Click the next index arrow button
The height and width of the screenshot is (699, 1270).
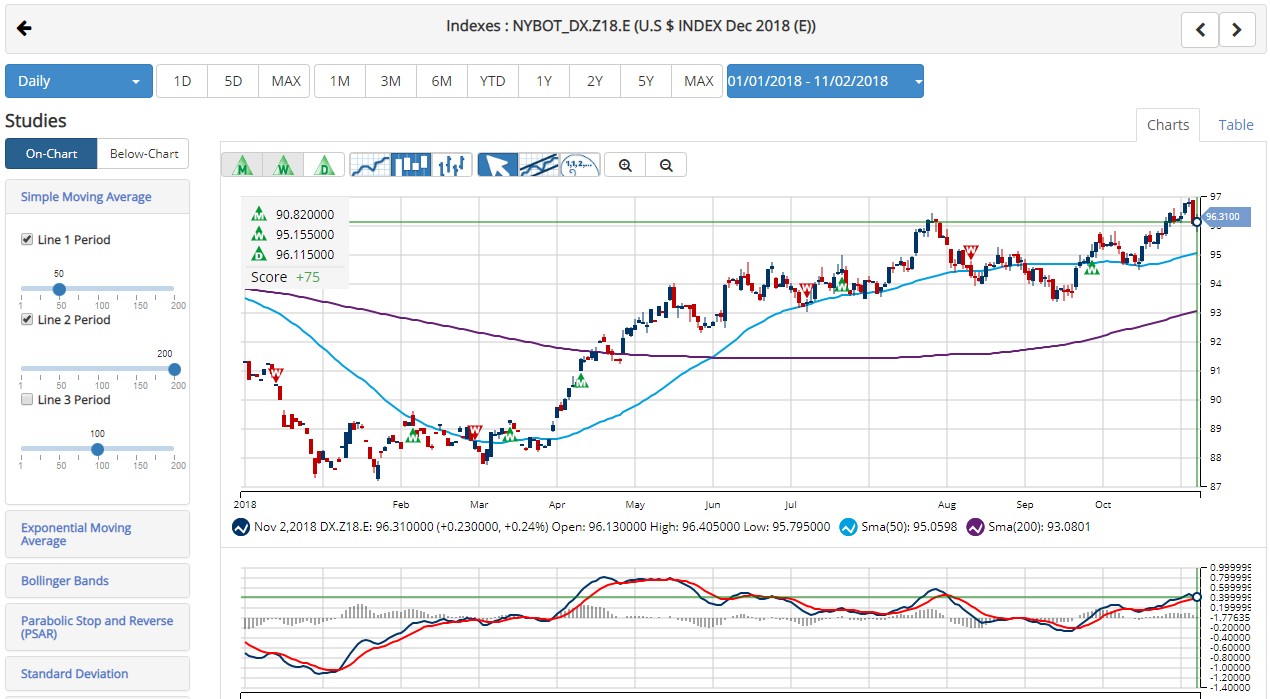1237,29
